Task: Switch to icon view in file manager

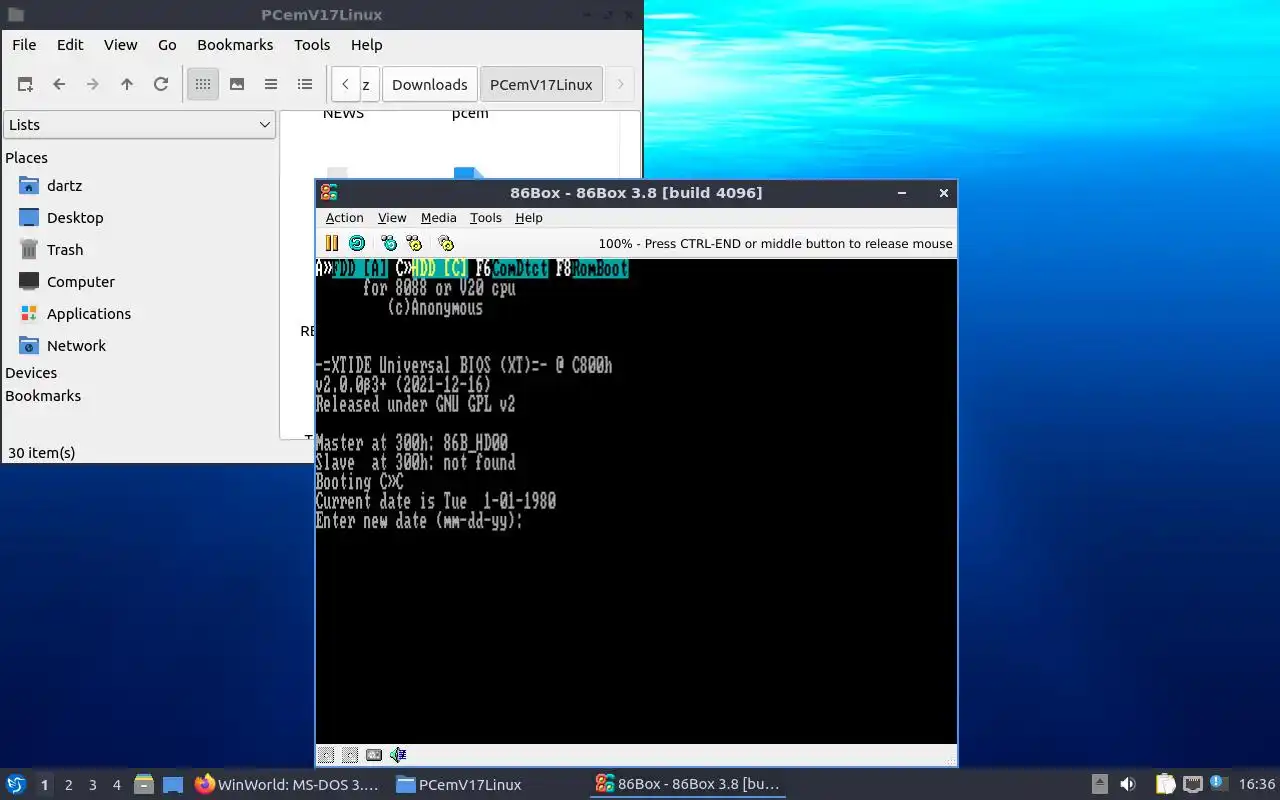Action: (x=203, y=84)
